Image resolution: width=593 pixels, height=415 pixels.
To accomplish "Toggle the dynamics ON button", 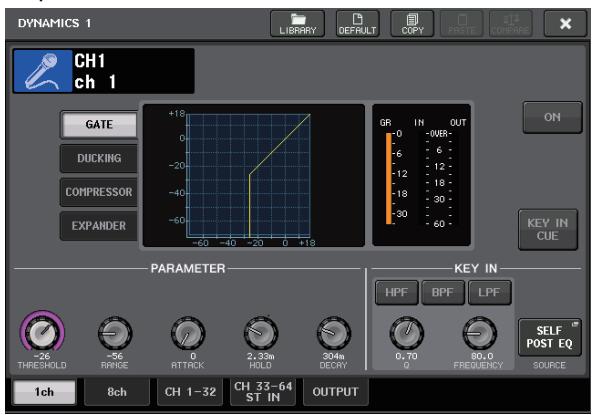I will [x=553, y=117].
